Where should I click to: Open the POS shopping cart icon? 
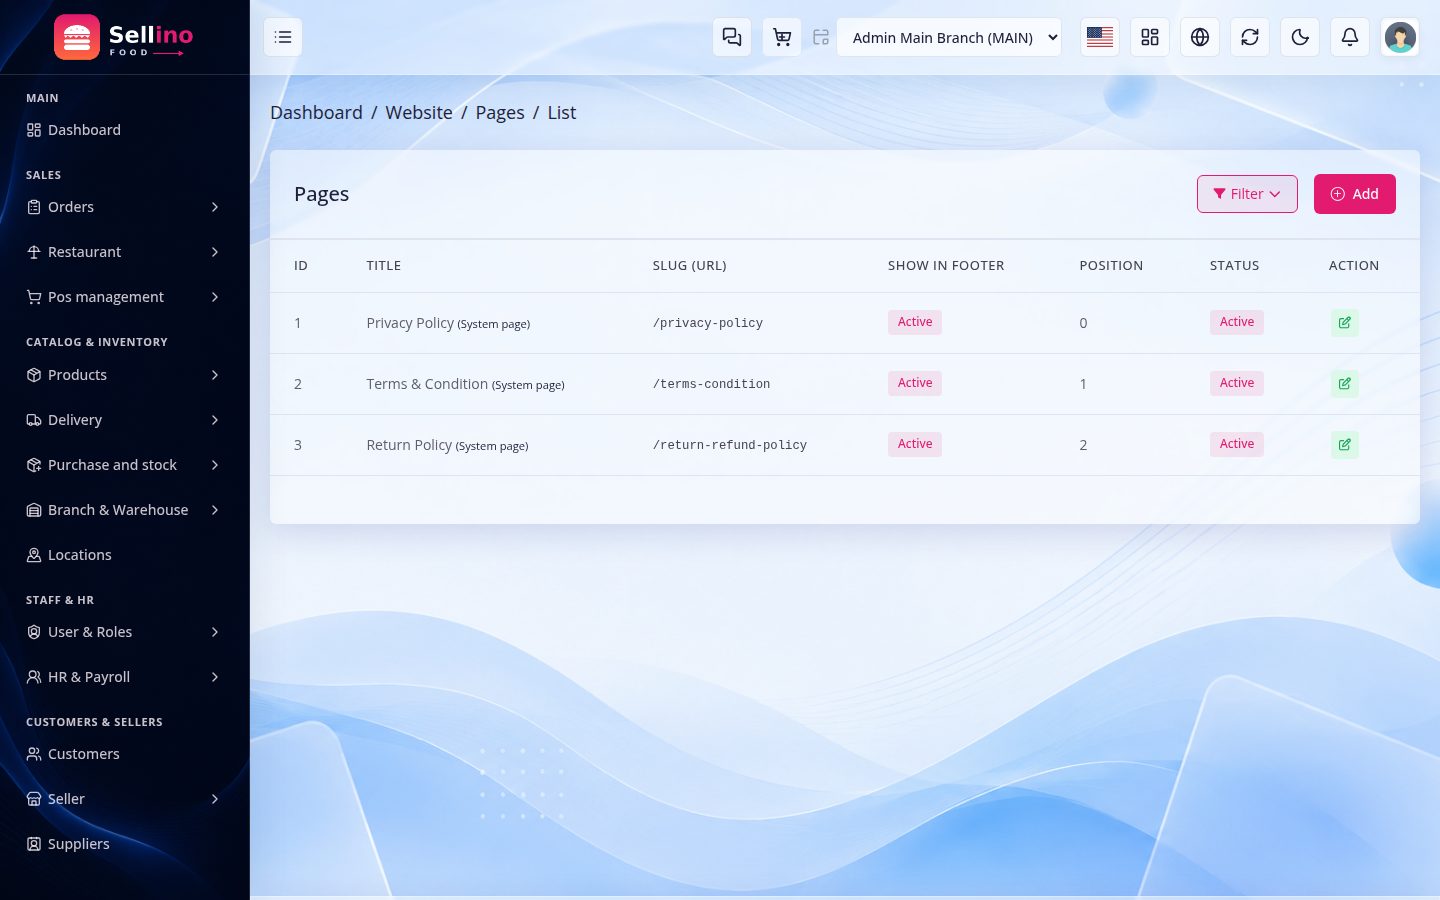pyautogui.click(x=782, y=37)
